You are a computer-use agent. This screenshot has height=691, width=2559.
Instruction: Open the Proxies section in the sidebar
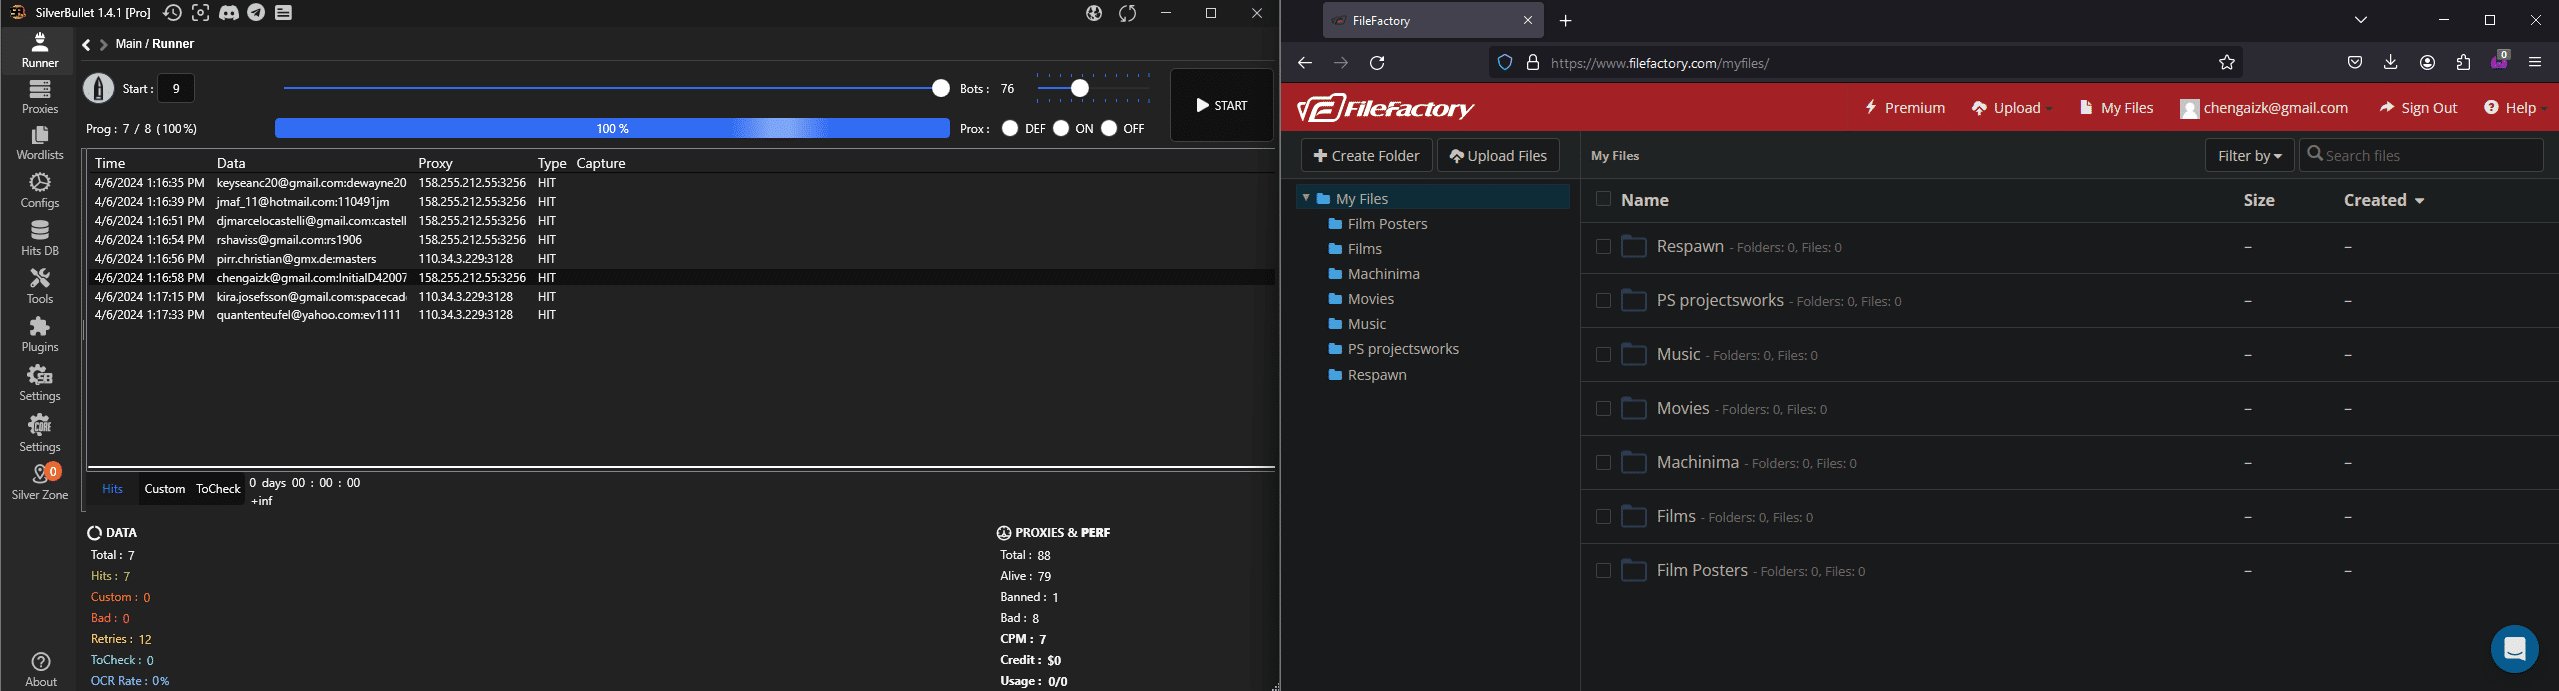pyautogui.click(x=40, y=97)
